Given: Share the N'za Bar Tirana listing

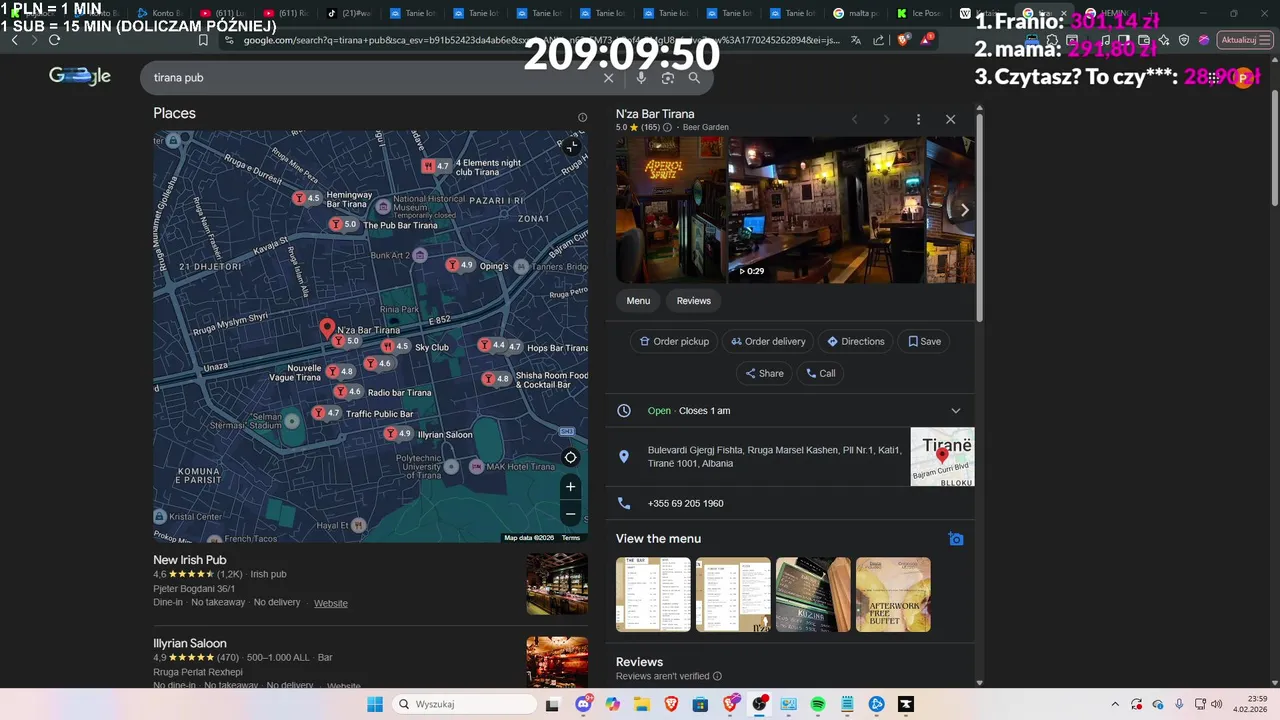Looking at the screenshot, I should 764,374.
